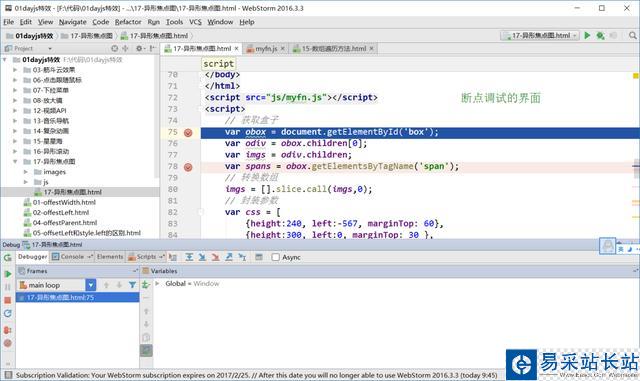The image size is (640, 381).
Task: Expand the images folder
Action: 25,172
